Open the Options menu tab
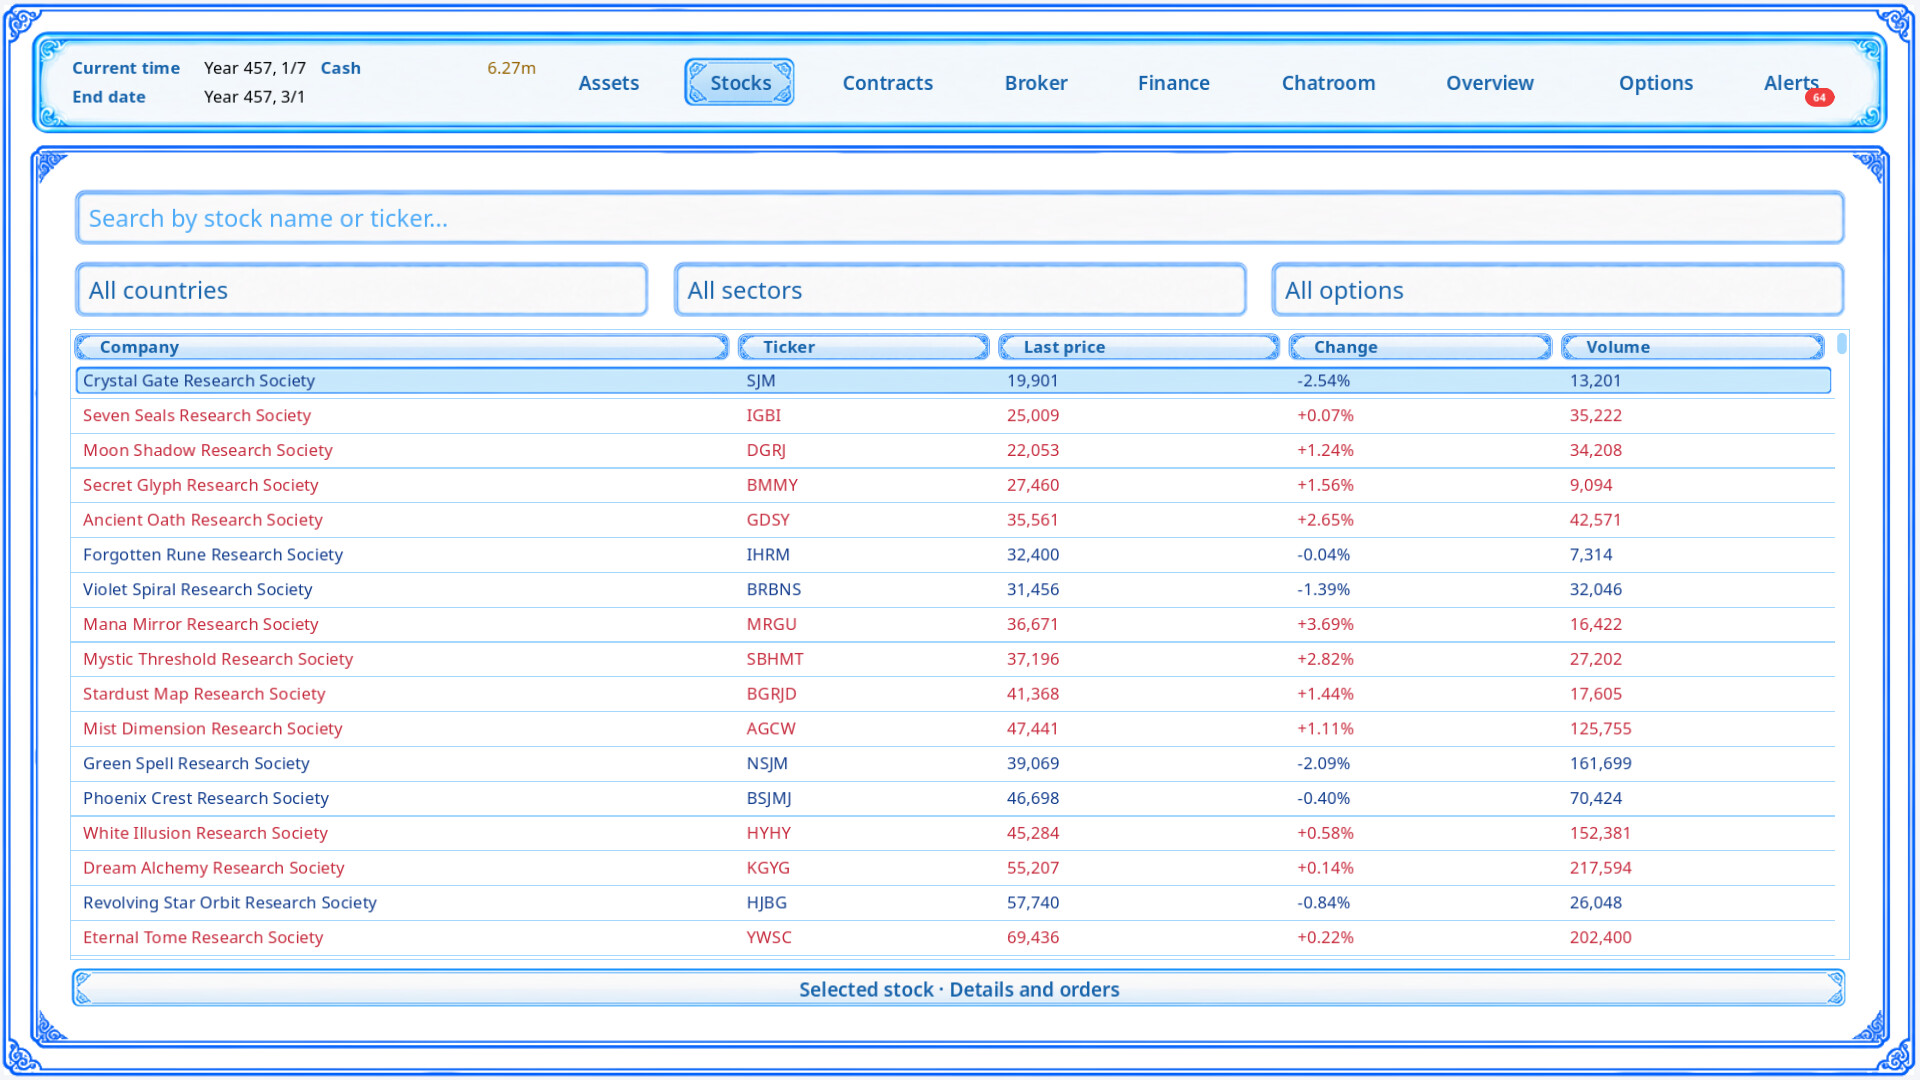1920x1080 pixels. coord(1655,83)
